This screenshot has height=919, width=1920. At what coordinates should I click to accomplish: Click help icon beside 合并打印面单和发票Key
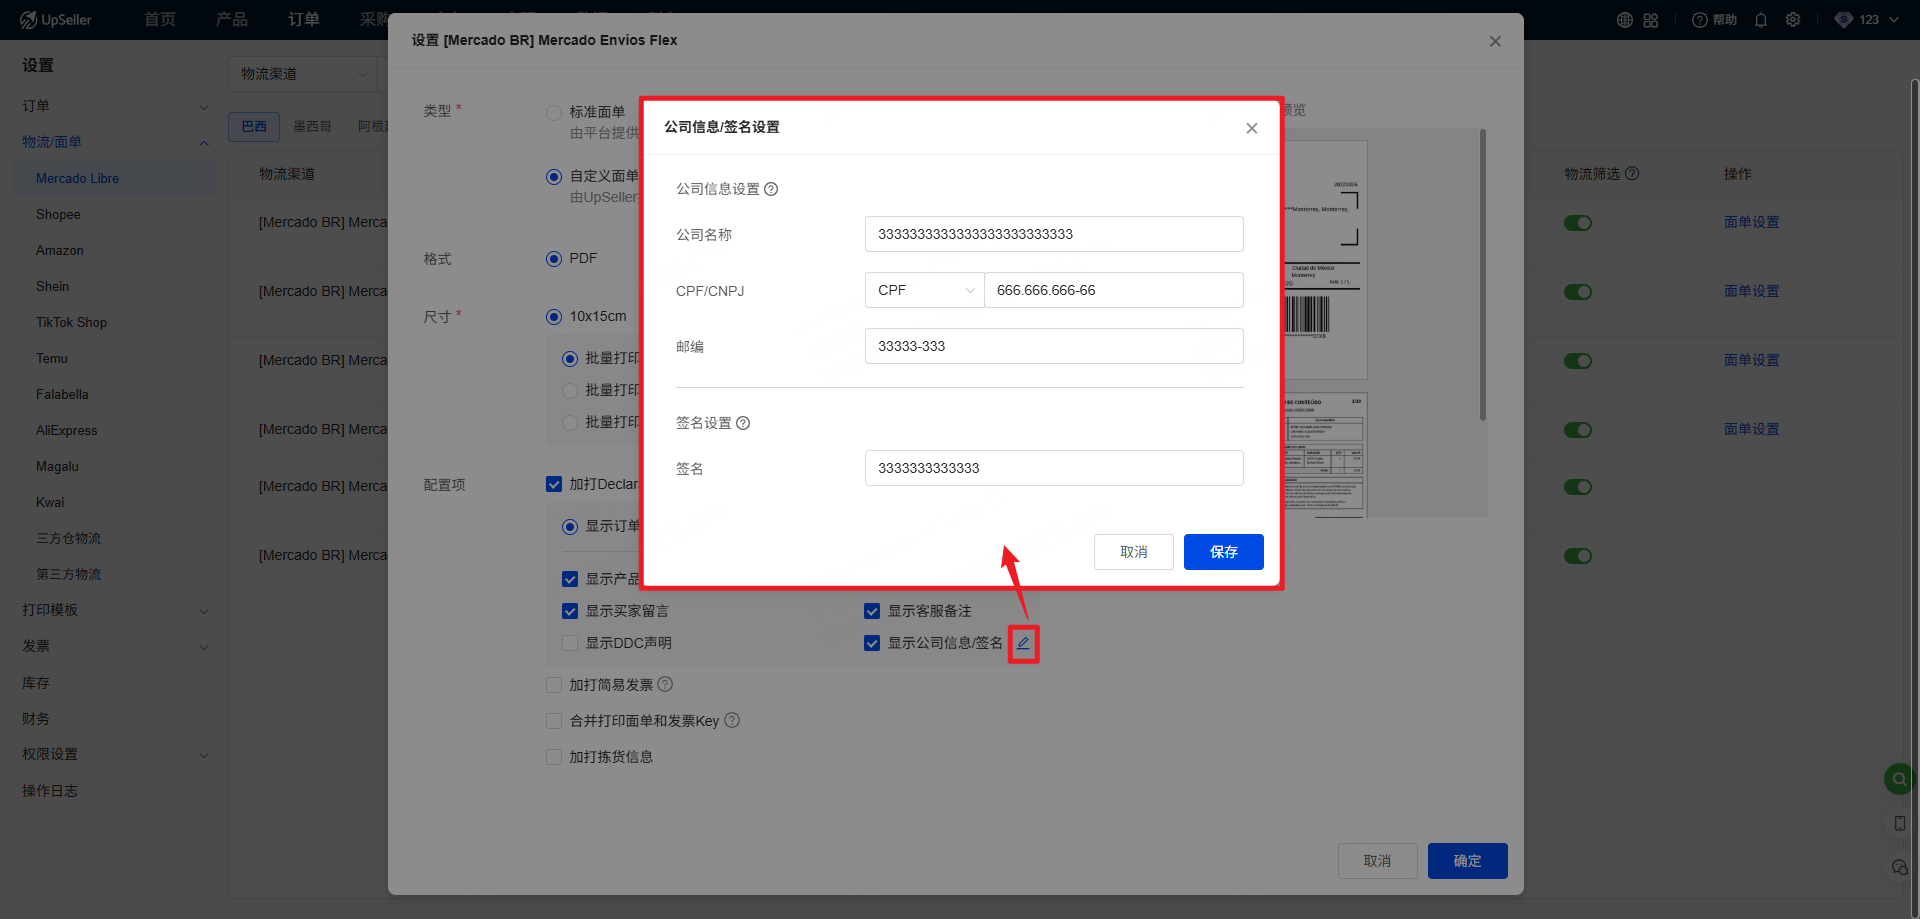point(732,721)
